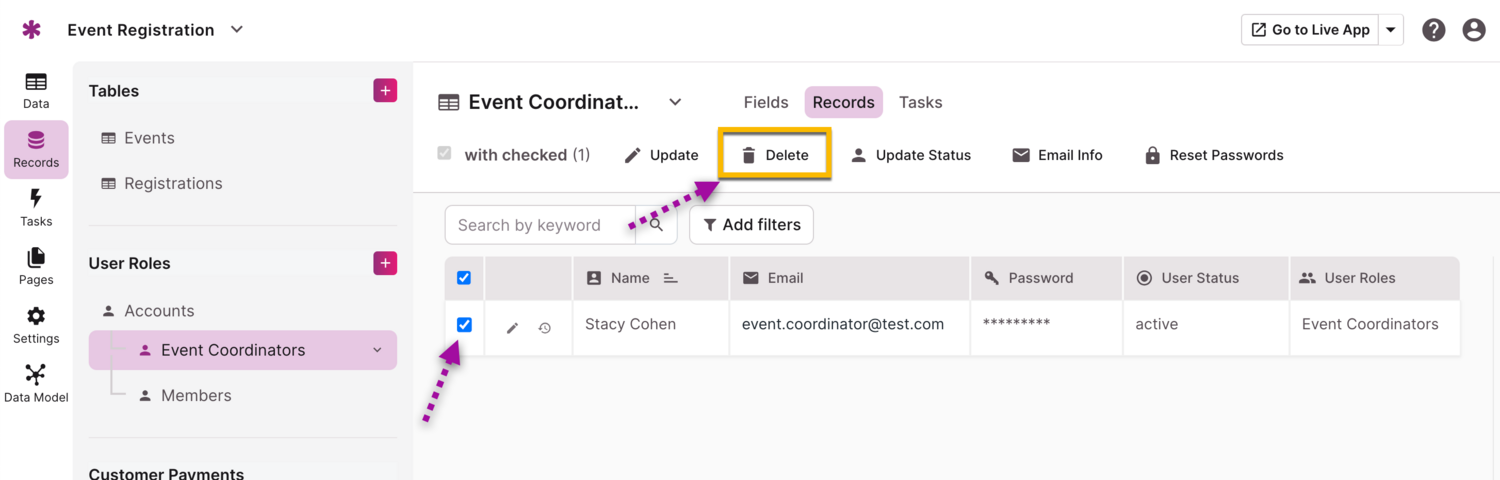1500x480 pixels.
Task: Open the Tasks lightning icon in sidebar
Action: pos(36,207)
